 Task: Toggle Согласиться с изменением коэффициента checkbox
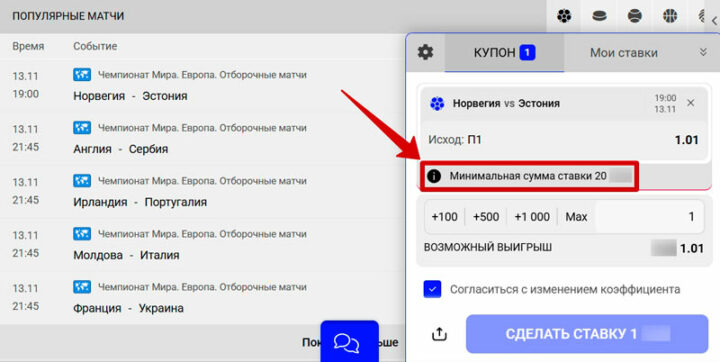pos(432,289)
